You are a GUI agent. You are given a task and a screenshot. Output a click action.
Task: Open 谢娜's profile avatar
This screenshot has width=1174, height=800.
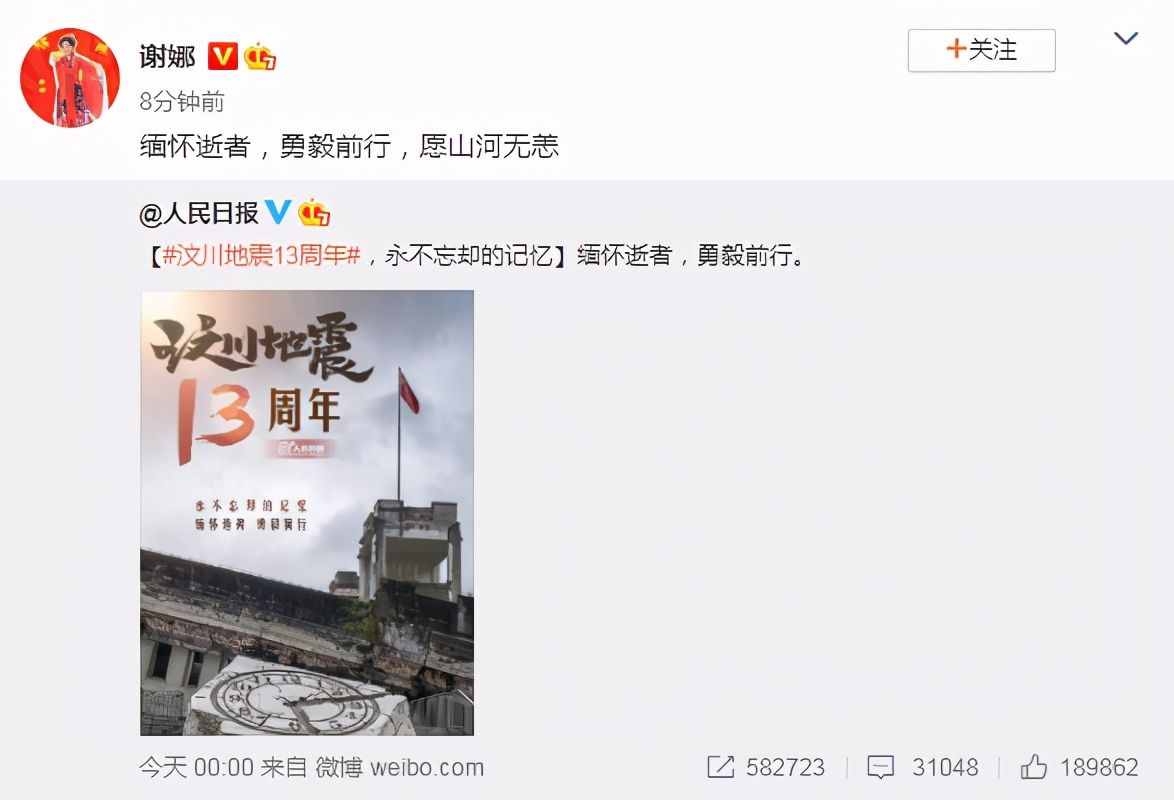70,78
